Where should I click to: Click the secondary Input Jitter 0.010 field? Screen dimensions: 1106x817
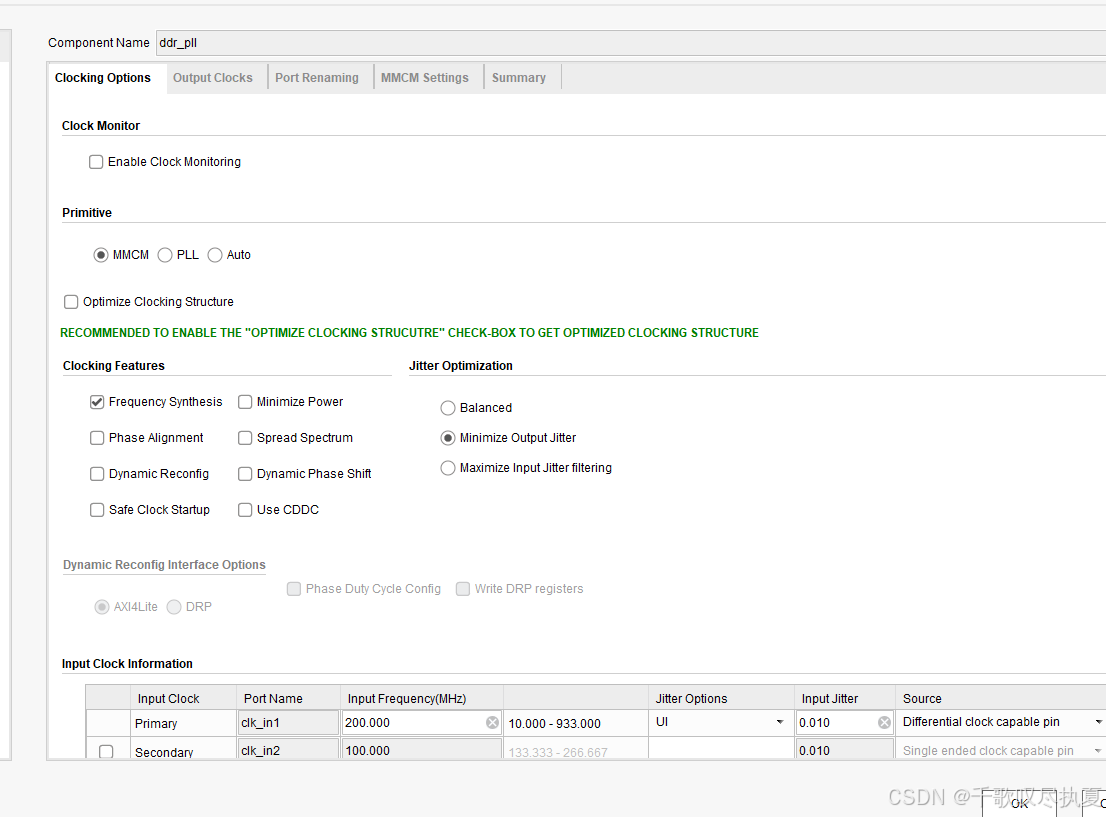point(845,750)
